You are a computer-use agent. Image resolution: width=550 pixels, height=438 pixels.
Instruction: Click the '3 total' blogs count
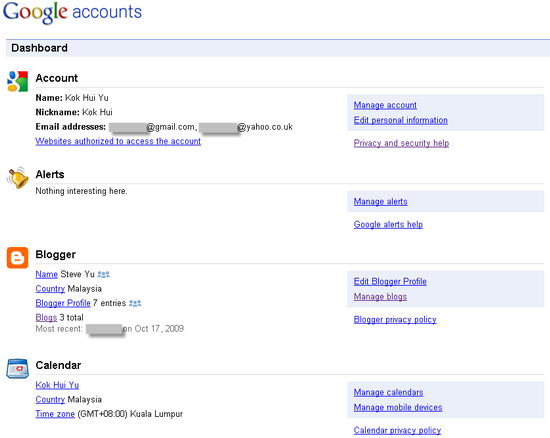pos(72,318)
